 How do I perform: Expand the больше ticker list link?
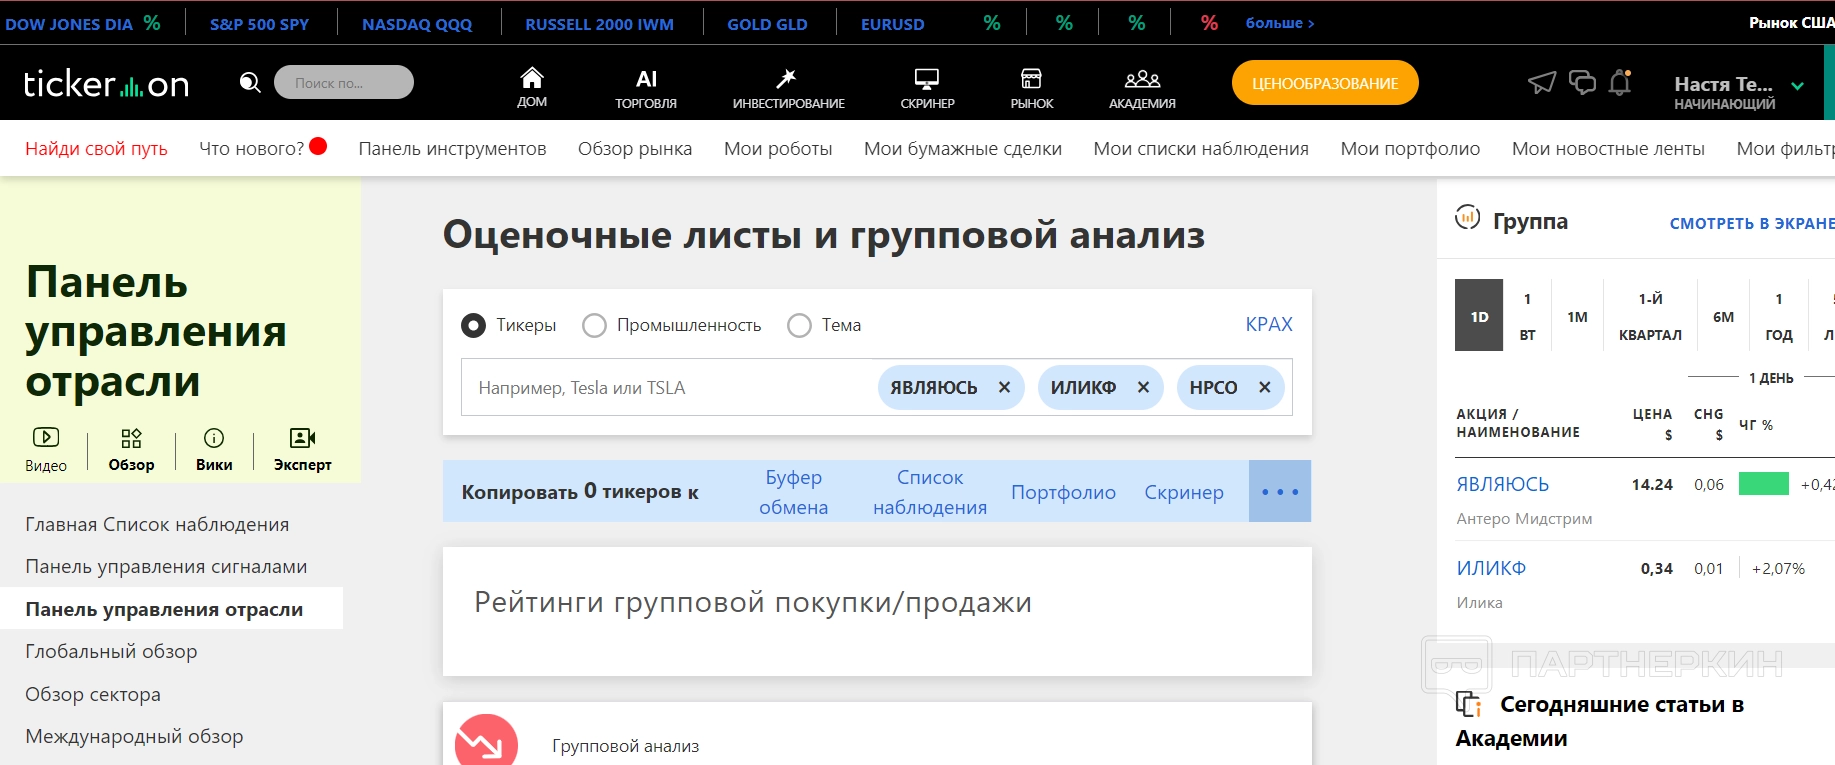(x=1279, y=23)
